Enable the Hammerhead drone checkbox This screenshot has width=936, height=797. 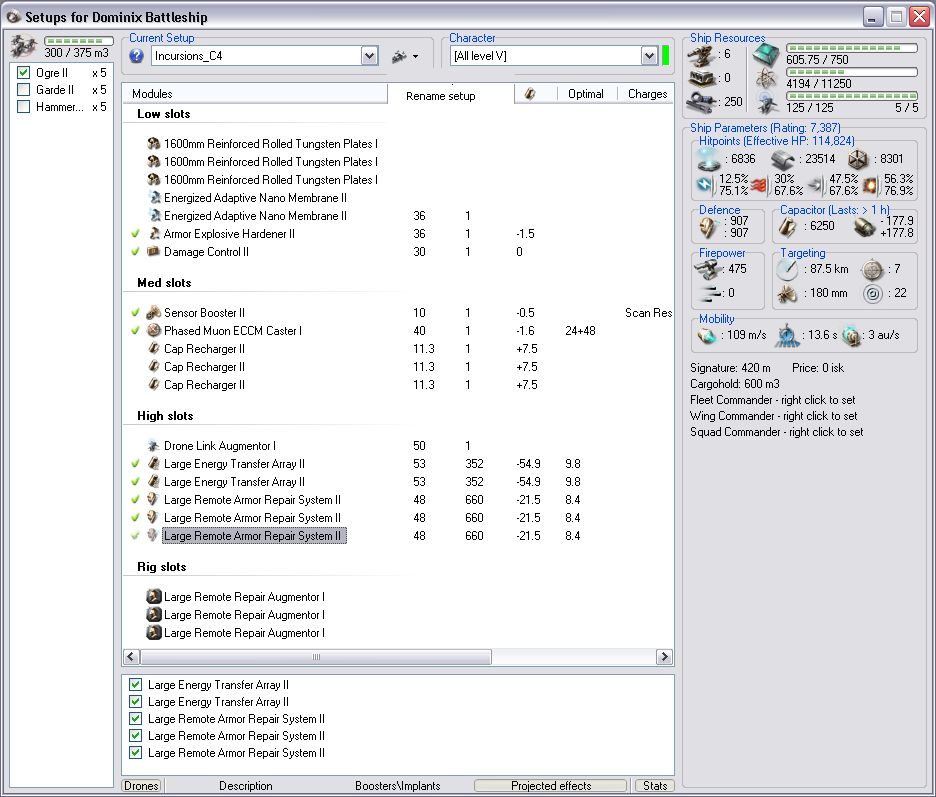[x=23, y=107]
